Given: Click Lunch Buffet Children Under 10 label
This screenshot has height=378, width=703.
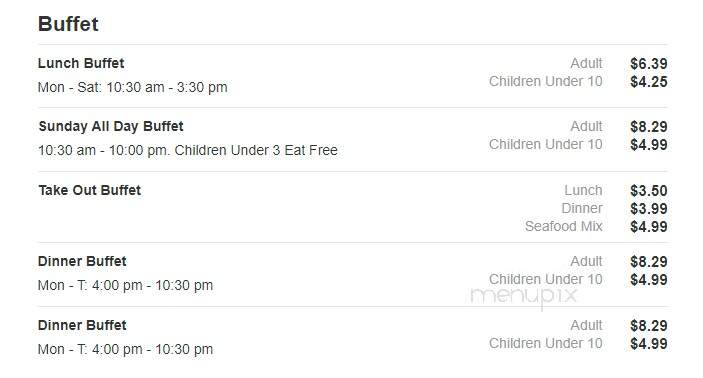Looking at the screenshot, I should tap(546, 81).
